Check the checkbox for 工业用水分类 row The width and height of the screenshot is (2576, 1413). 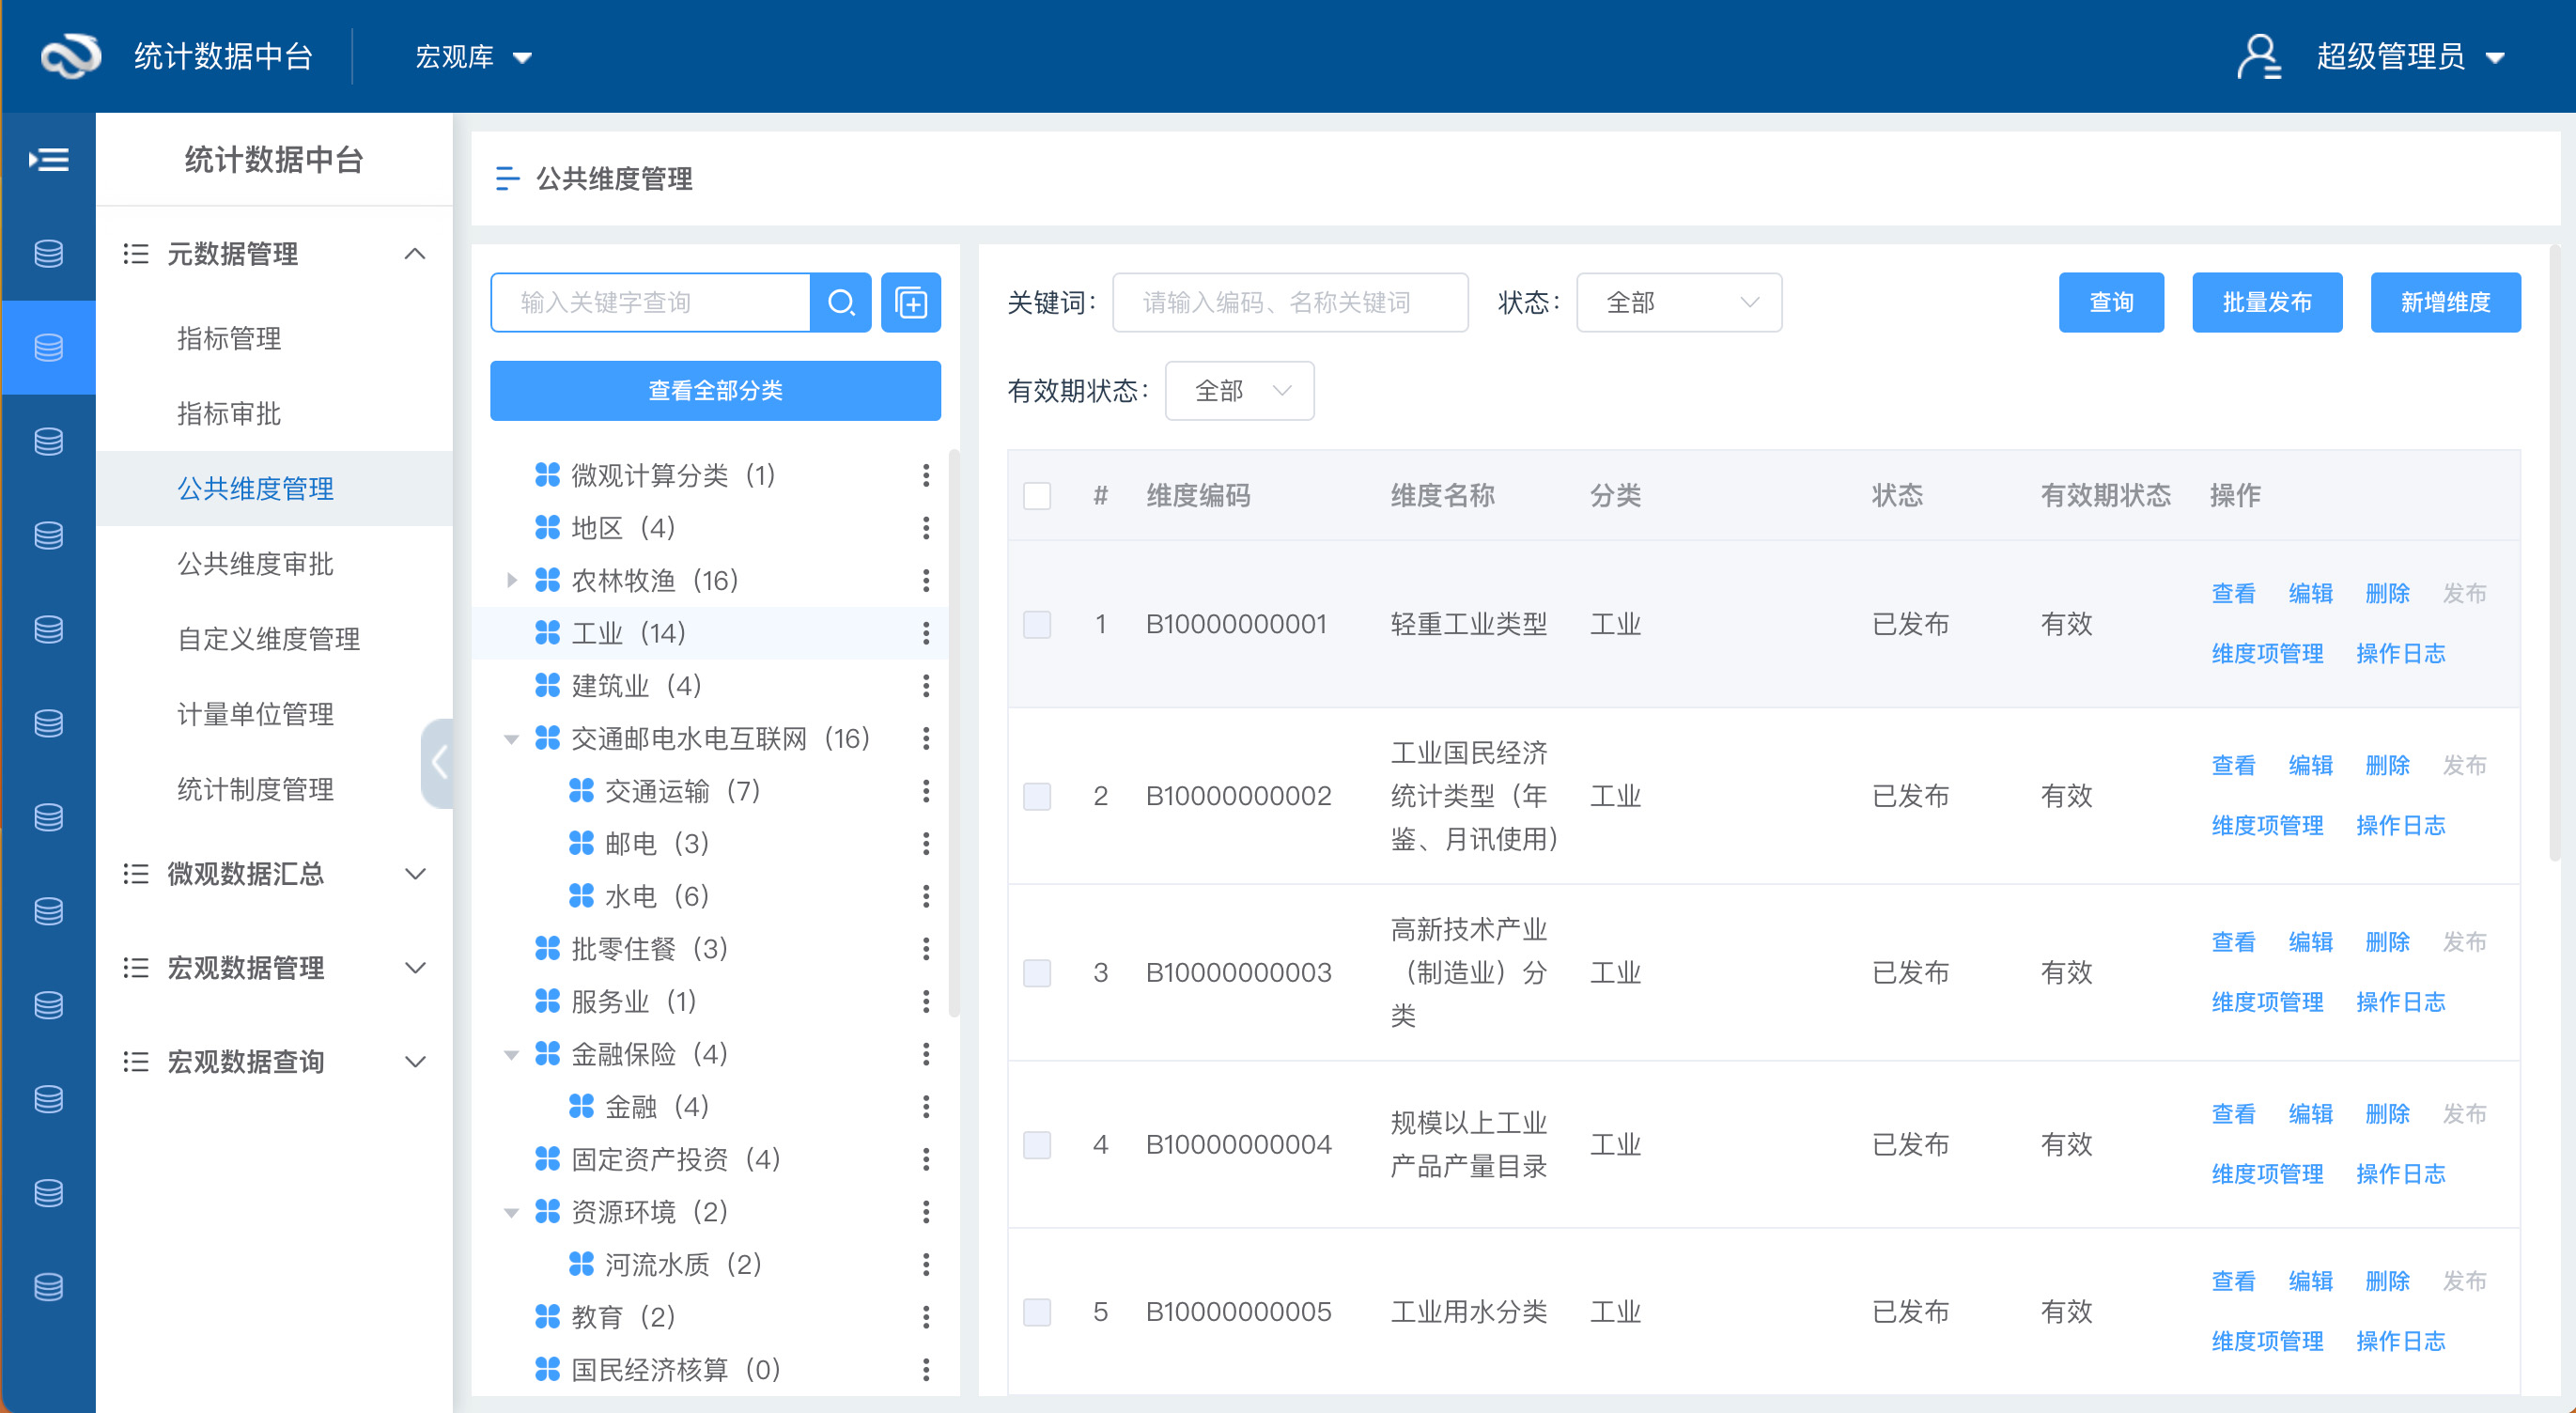coord(1037,1311)
